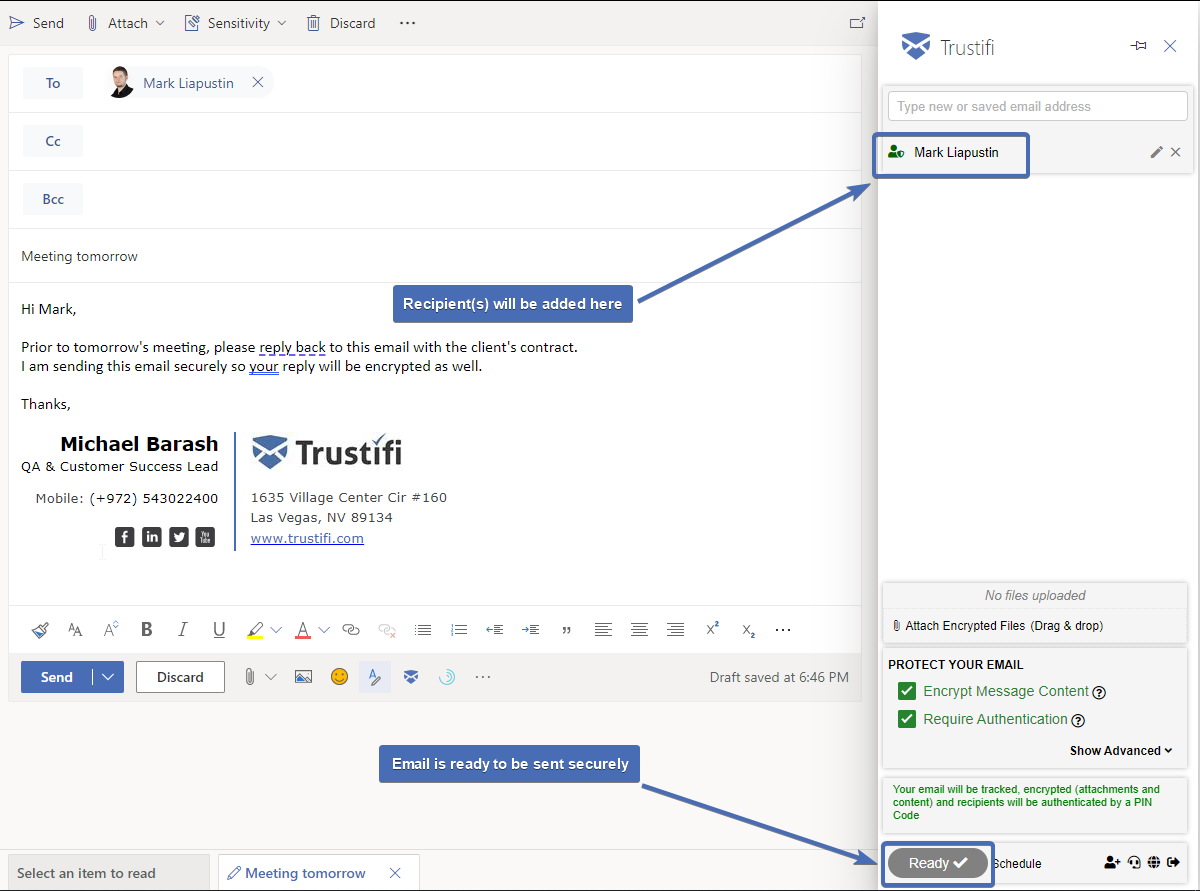Click the blue Send button

tap(57, 677)
